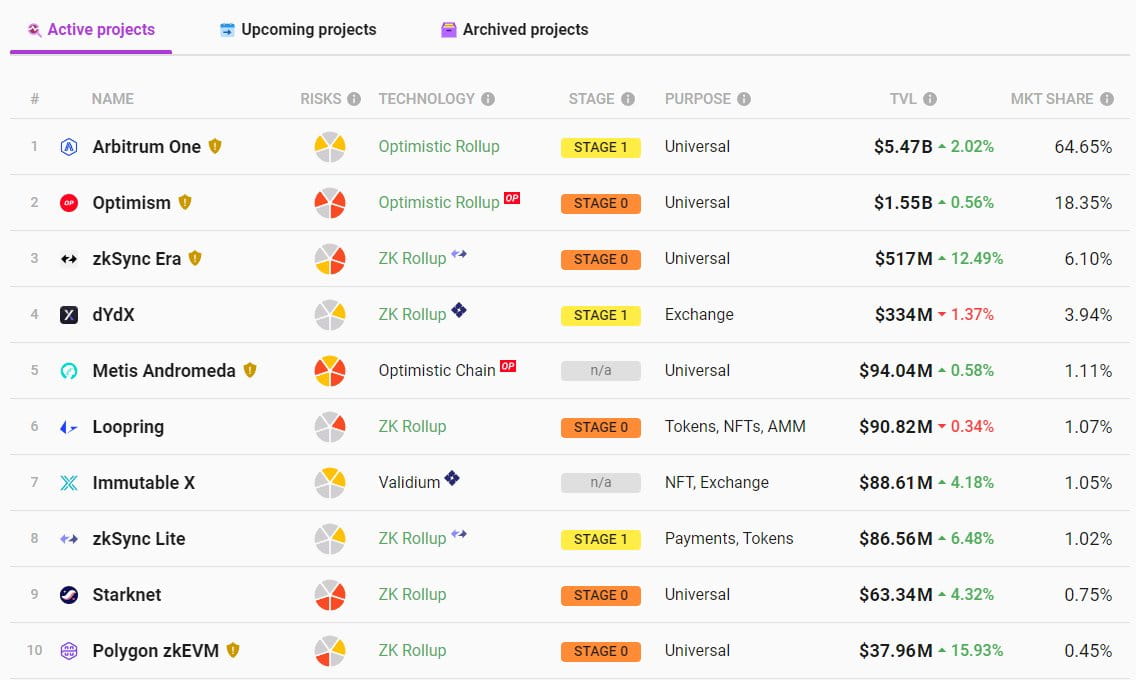Click the Starknet logo icon
The width and height of the screenshot is (1136, 680).
tap(70, 594)
